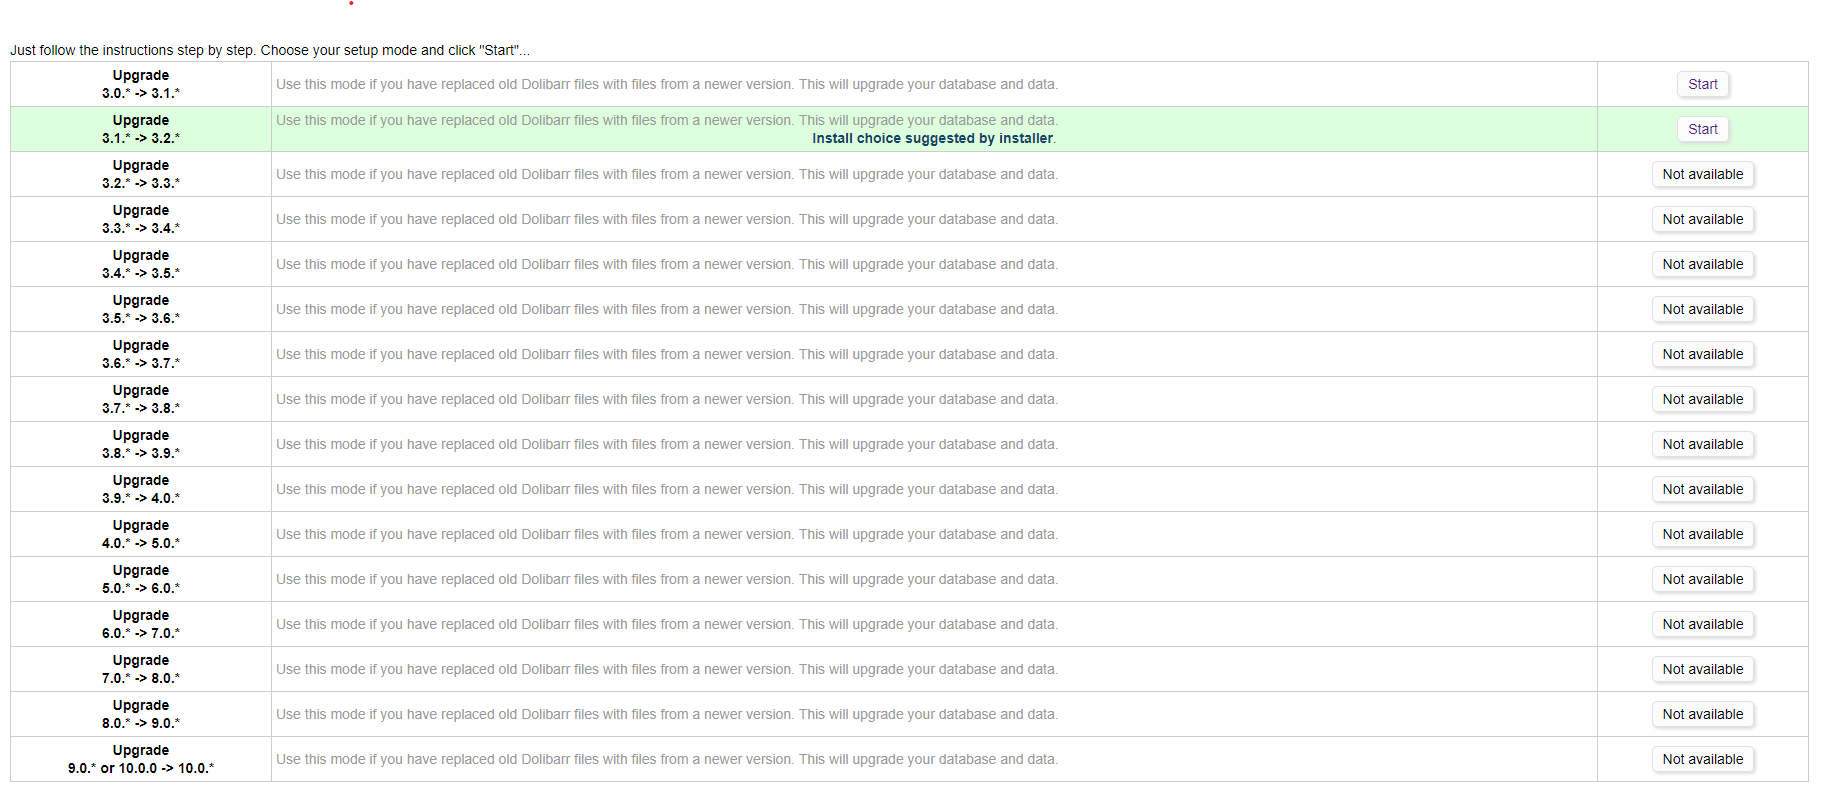Click the description text in the 3.0.* -> 3.1.* row
Viewport: 1821px width, 794px height.
[667, 84]
